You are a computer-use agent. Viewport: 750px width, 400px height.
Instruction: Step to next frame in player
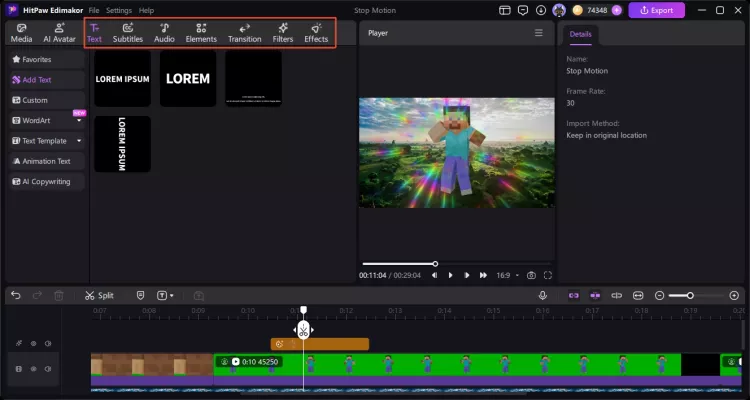coord(466,275)
